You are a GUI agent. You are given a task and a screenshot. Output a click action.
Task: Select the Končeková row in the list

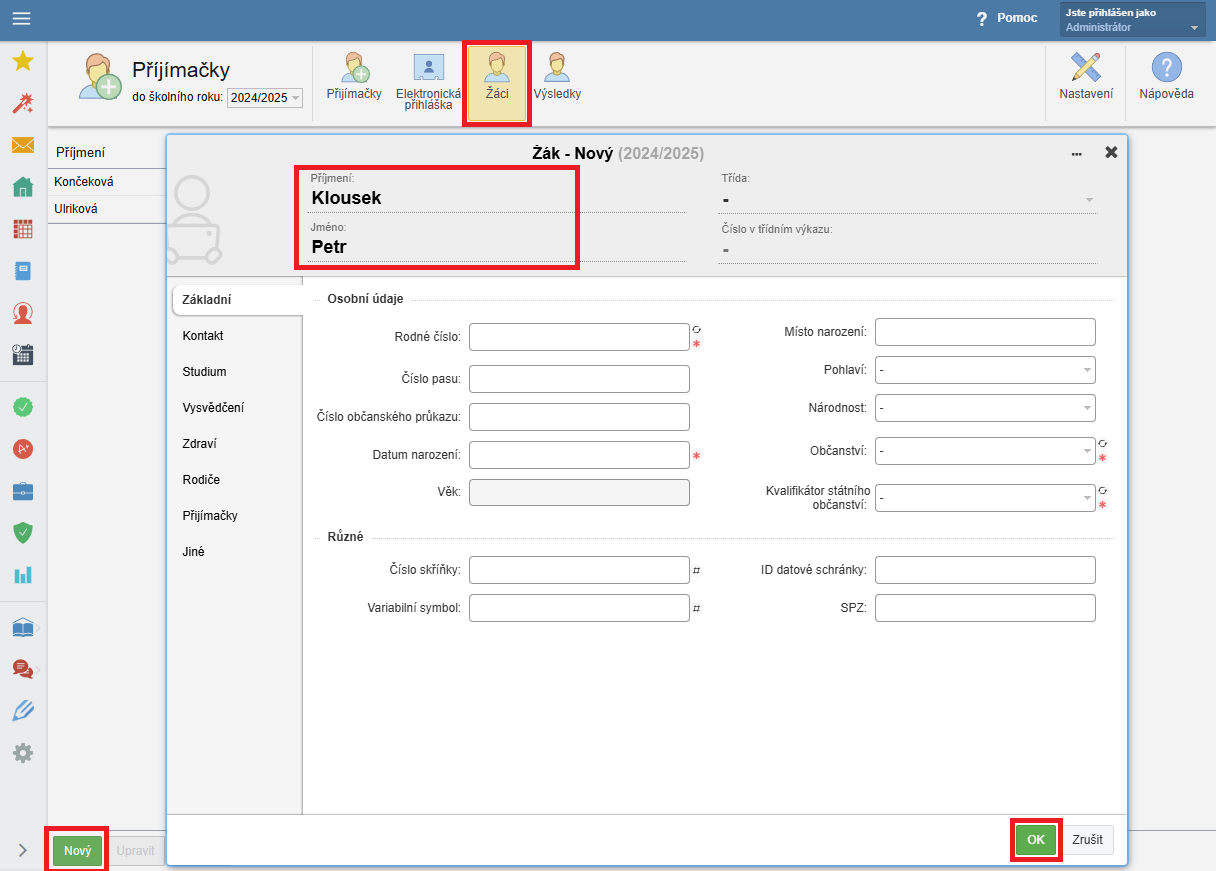(107, 182)
